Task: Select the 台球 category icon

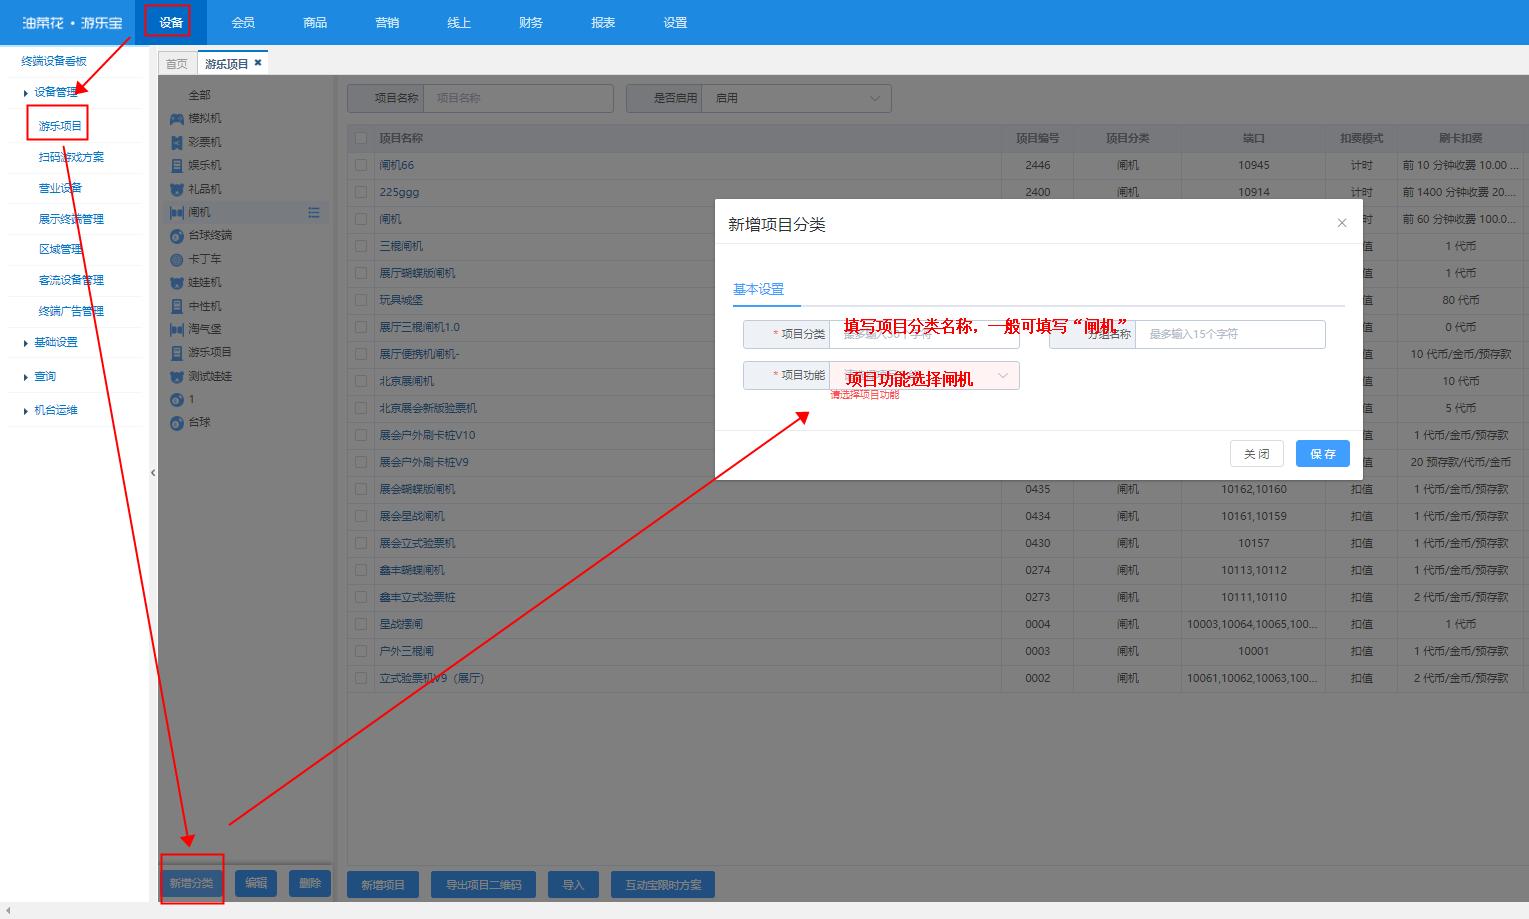Action: click(x=177, y=423)
